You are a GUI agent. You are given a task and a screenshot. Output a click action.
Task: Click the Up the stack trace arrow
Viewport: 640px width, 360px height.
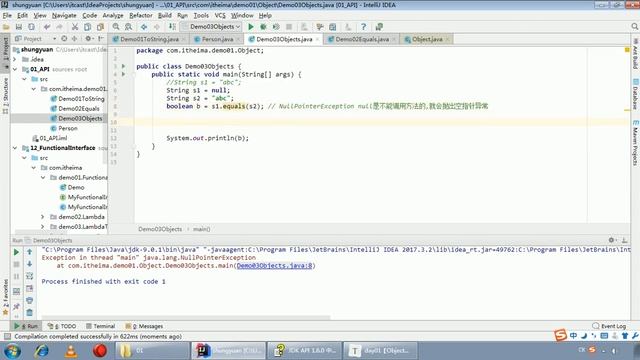pos(29,252)
